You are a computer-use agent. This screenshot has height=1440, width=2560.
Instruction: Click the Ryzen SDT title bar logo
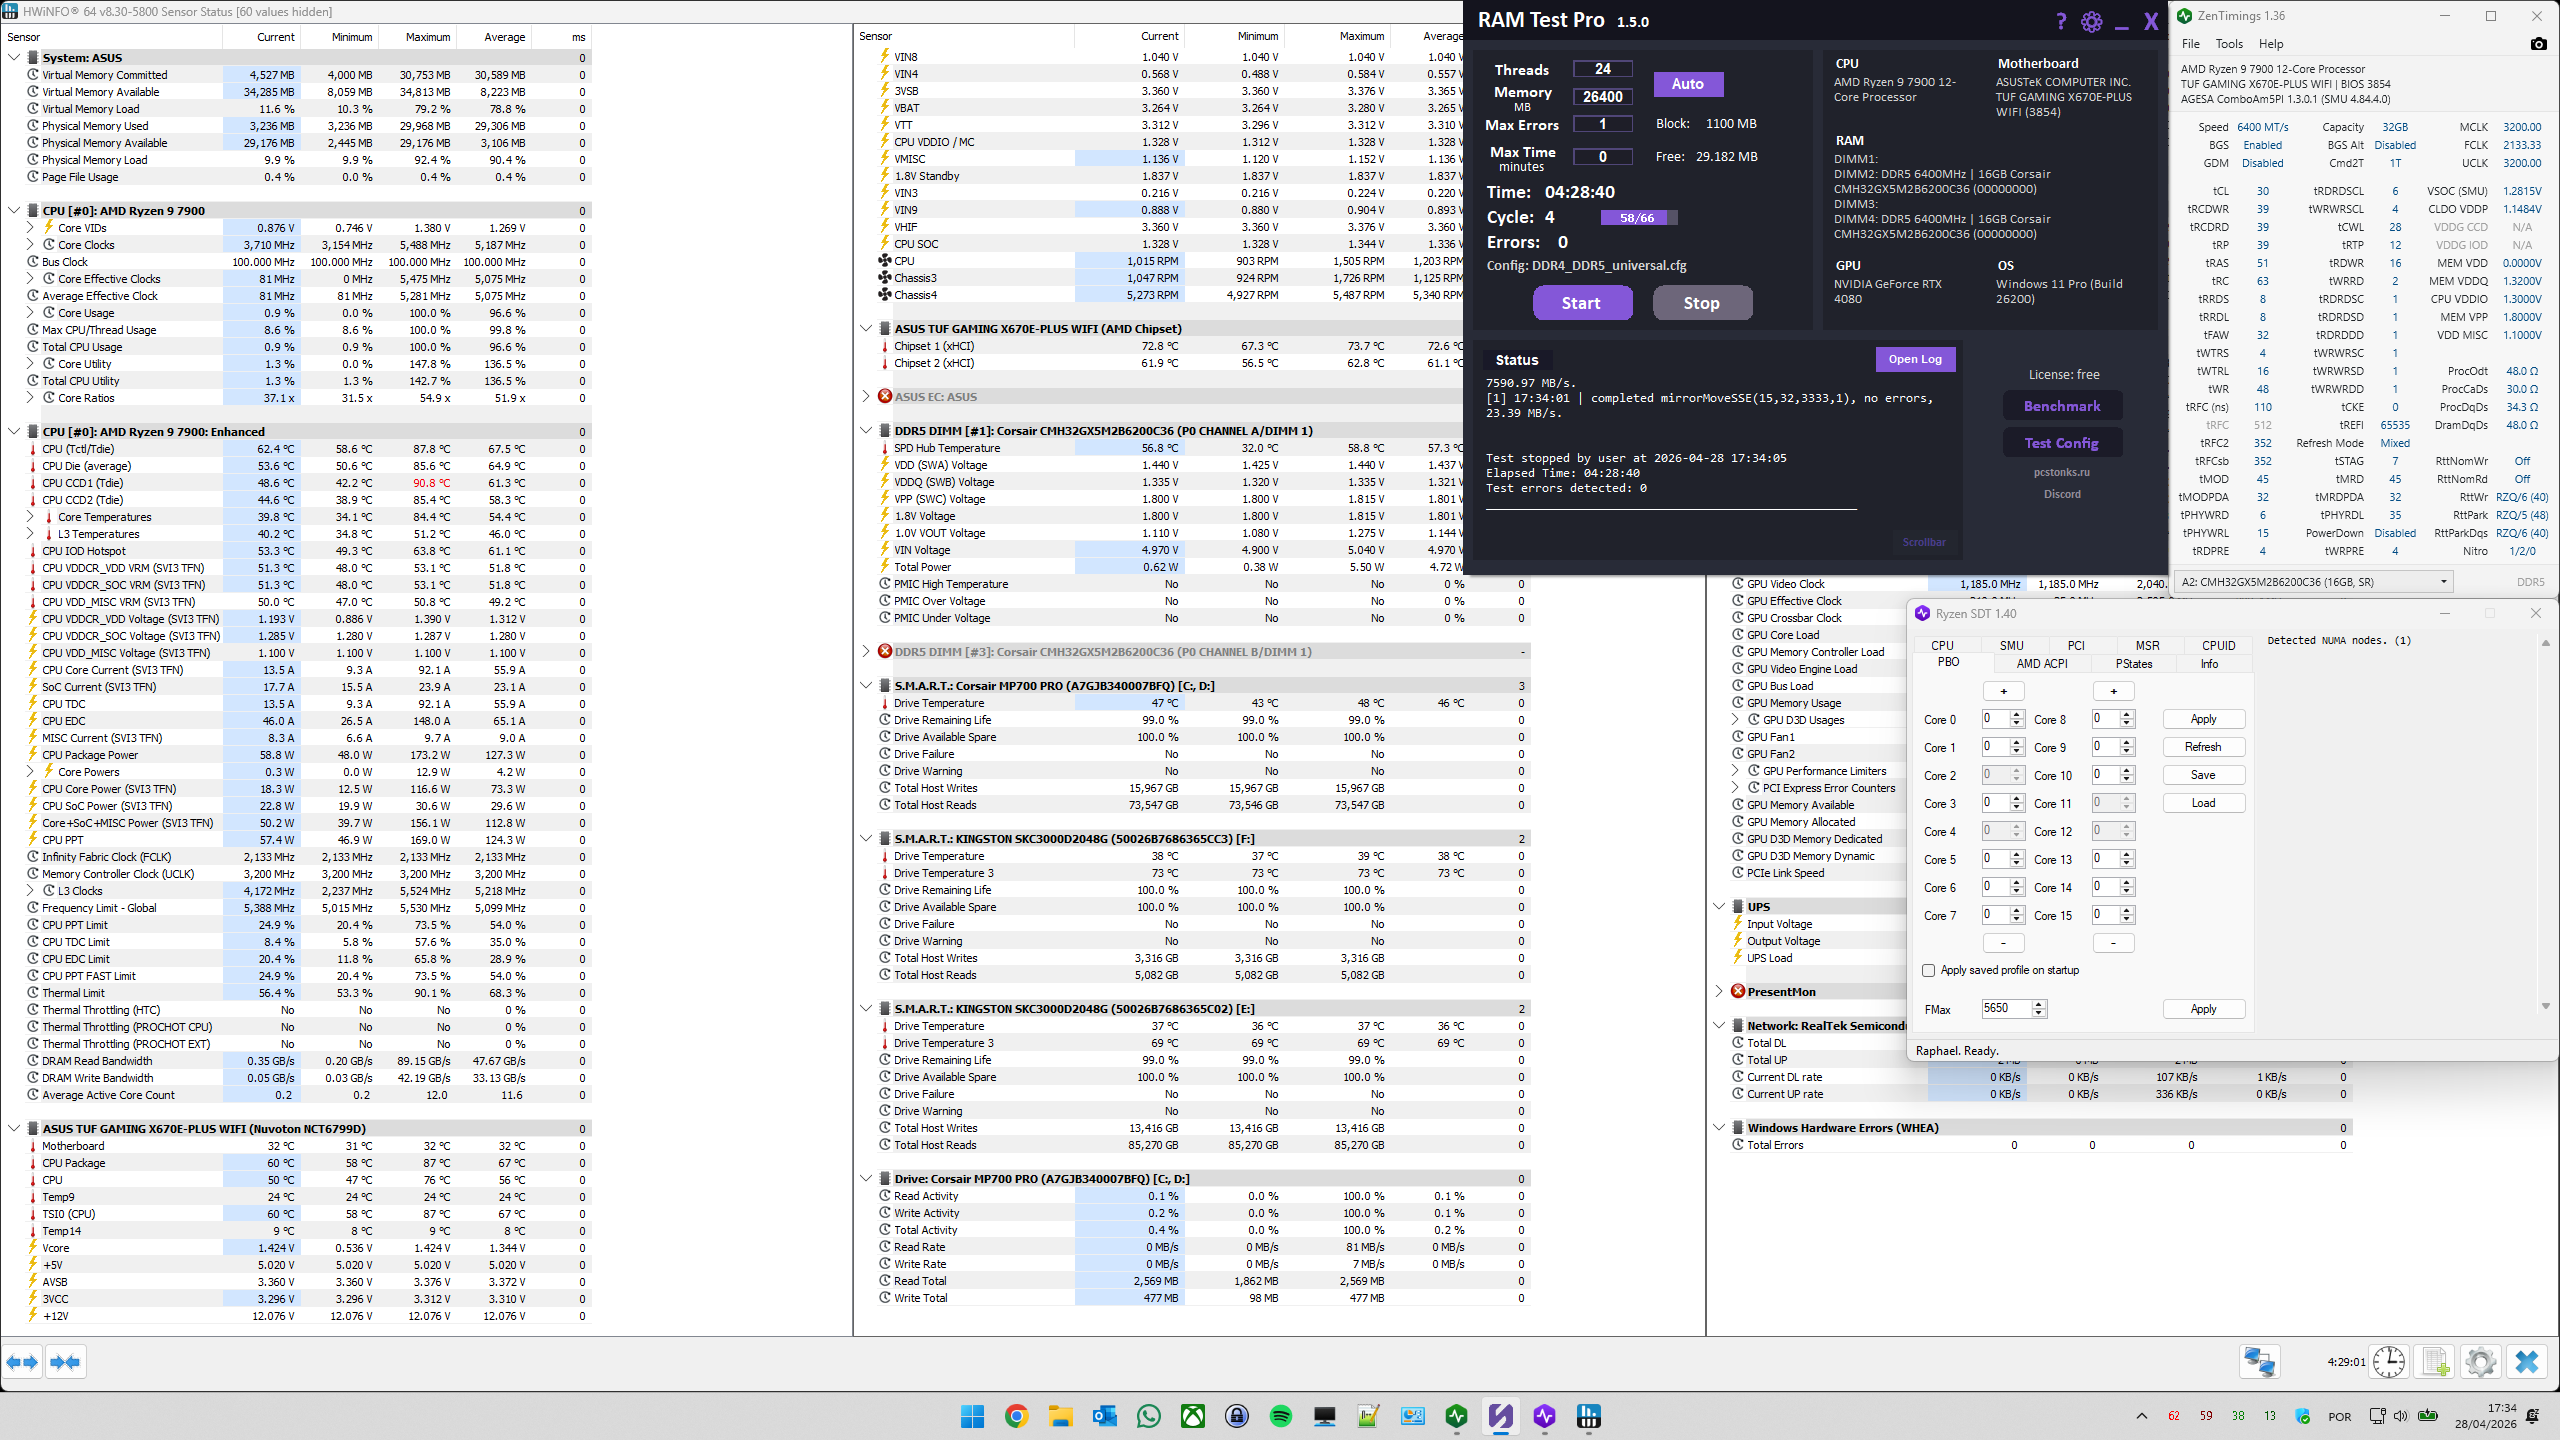pos(1922,613)
